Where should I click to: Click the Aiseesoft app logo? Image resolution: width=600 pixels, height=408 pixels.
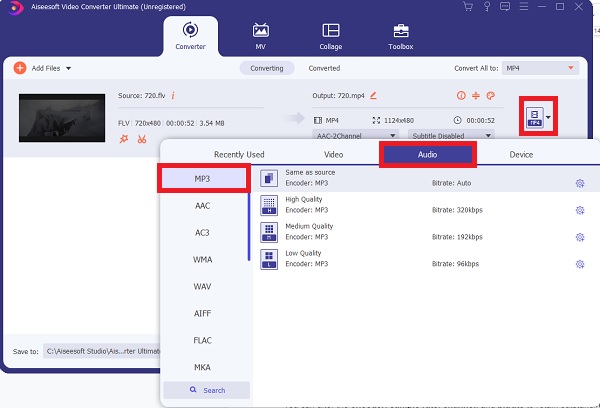point(15,8)
